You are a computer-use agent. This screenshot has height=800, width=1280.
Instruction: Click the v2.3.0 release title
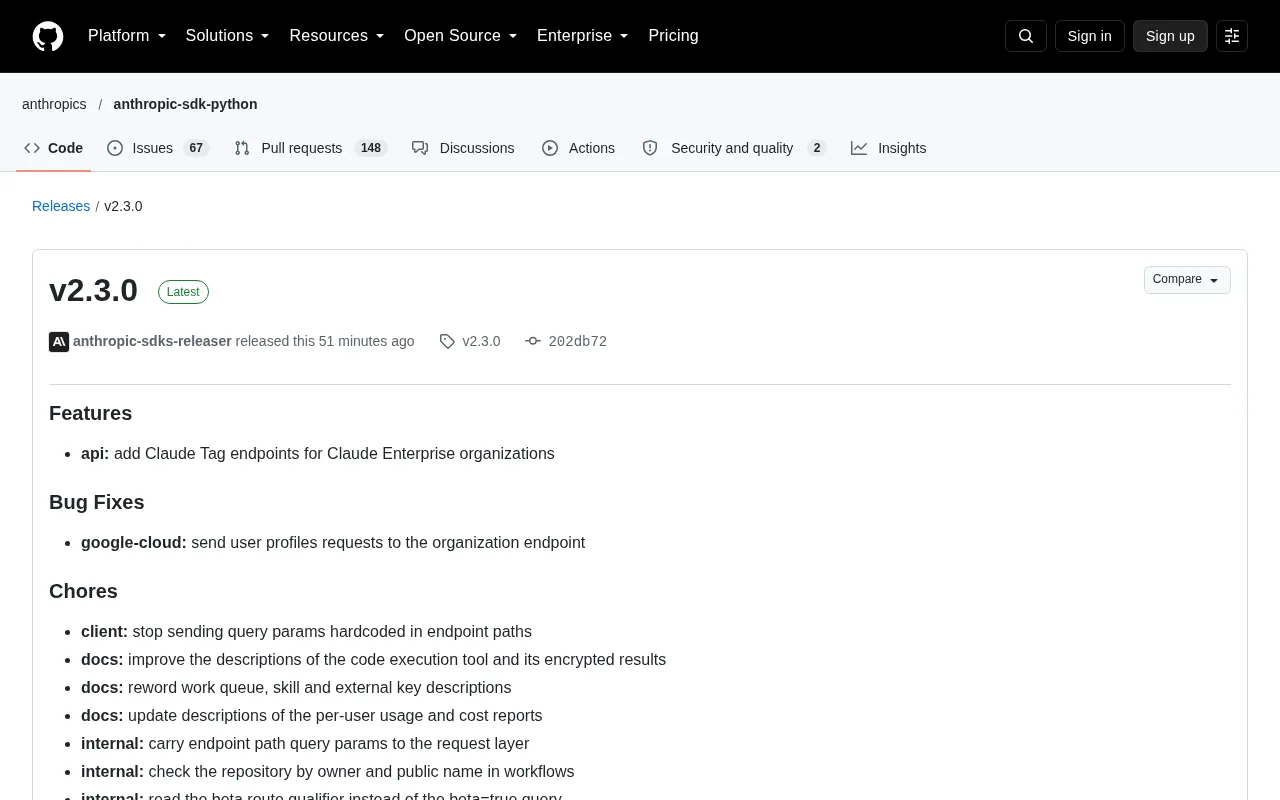[x=93, y=290]
